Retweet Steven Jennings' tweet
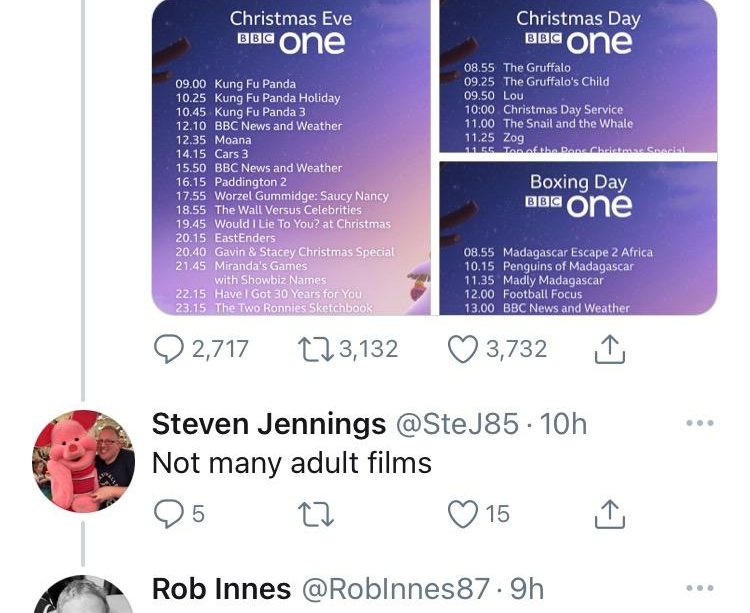The image size is (750, 613). 315,514
